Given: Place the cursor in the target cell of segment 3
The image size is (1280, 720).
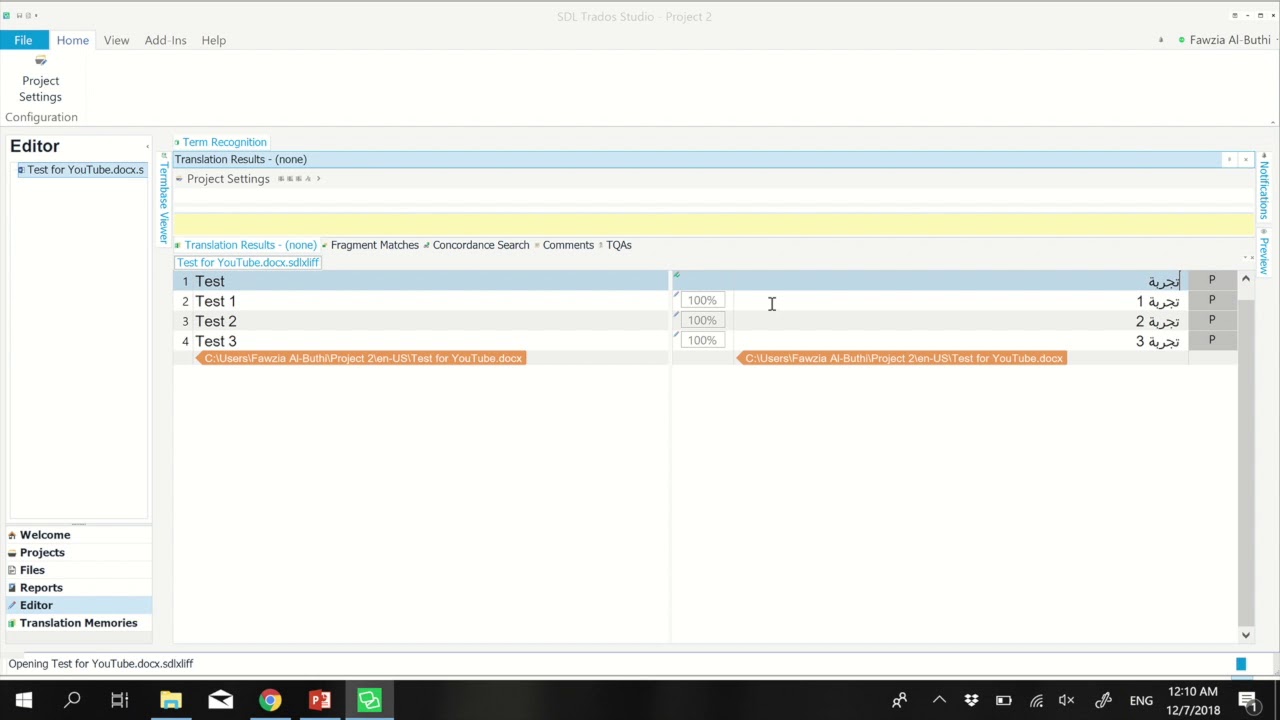Looking at the screenshot, I should pos(960,321).
